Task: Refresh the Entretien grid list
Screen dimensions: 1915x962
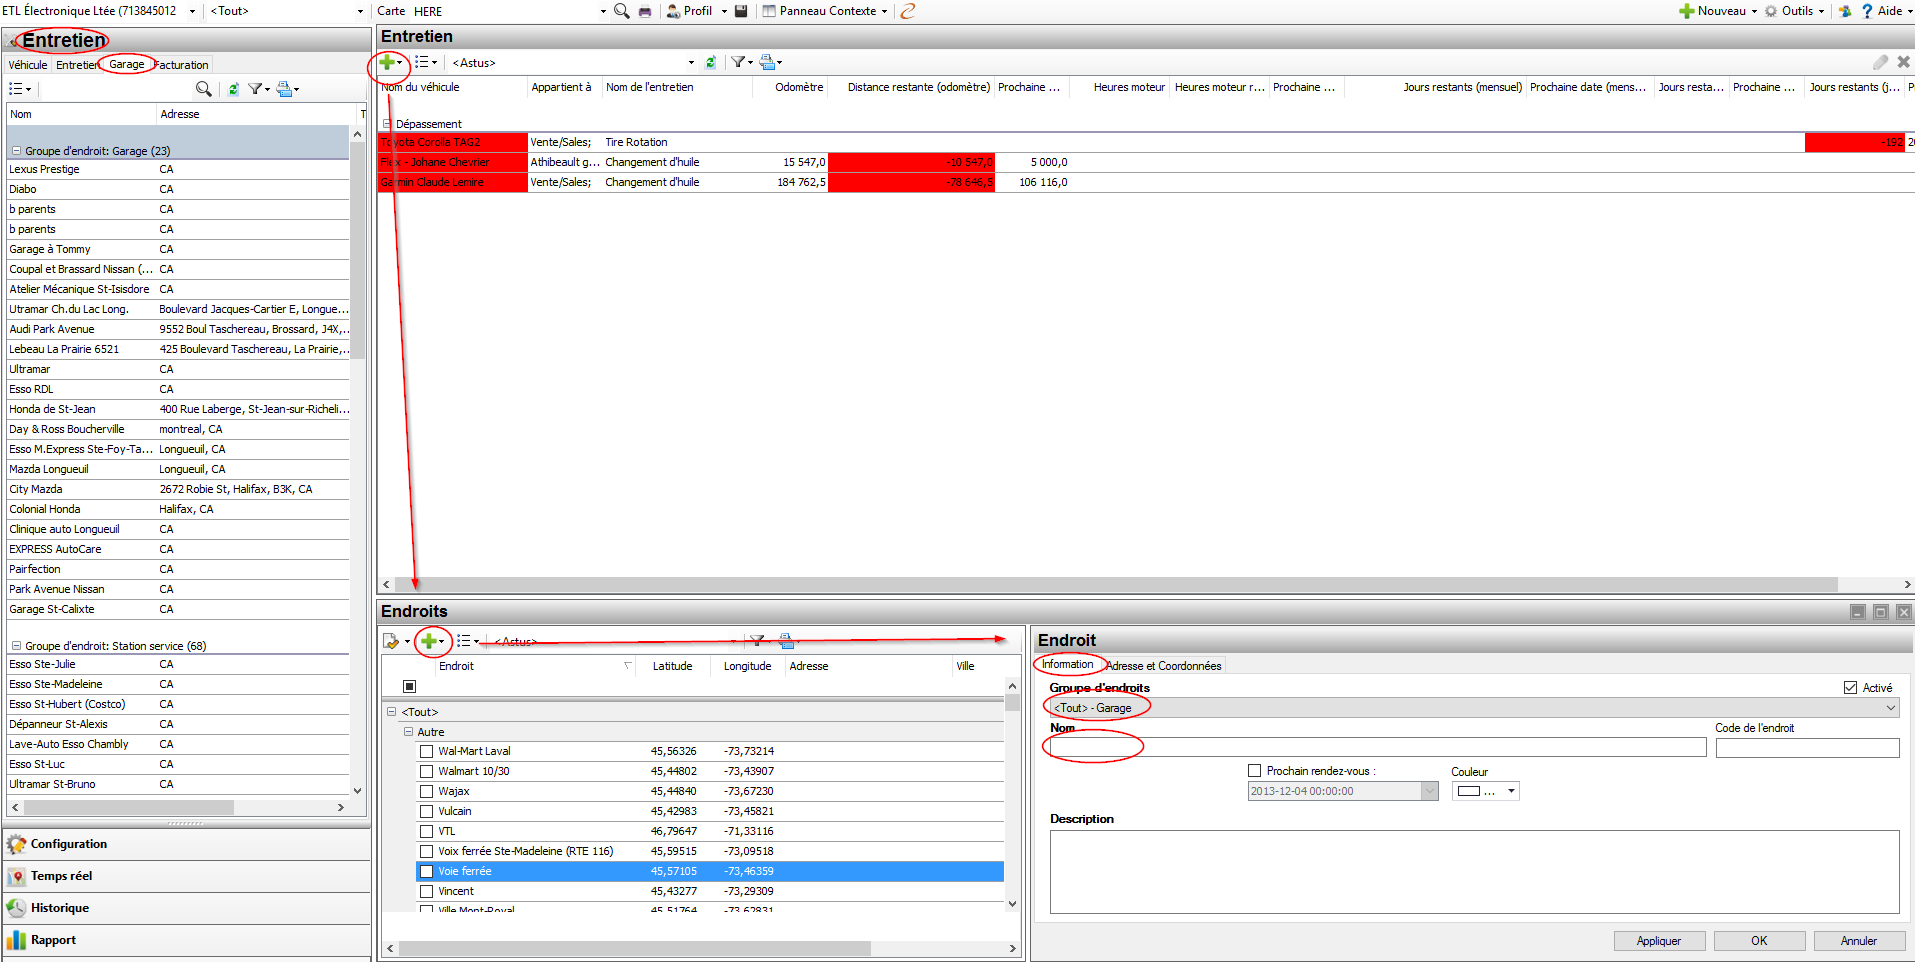Action: 711,62
